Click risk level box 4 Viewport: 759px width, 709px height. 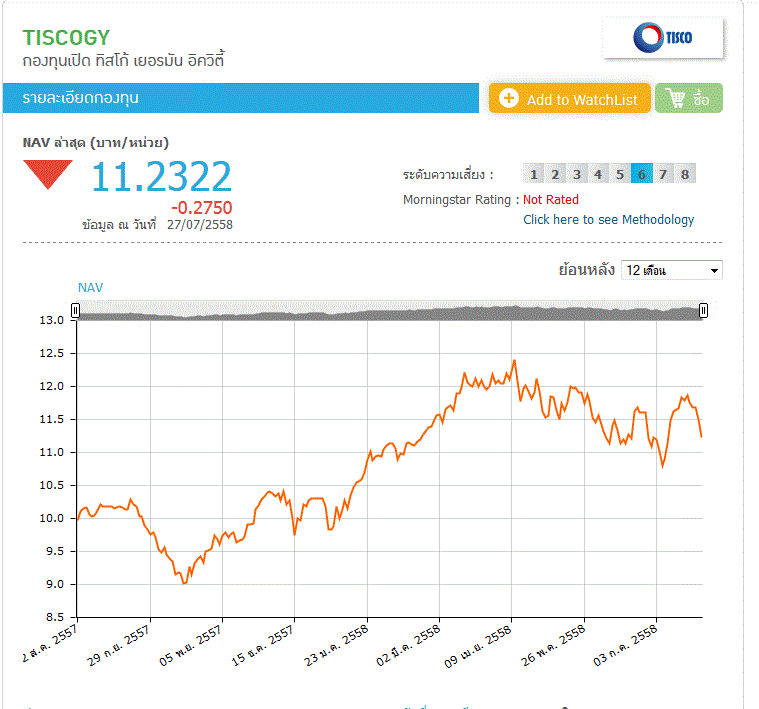[598, 174]
